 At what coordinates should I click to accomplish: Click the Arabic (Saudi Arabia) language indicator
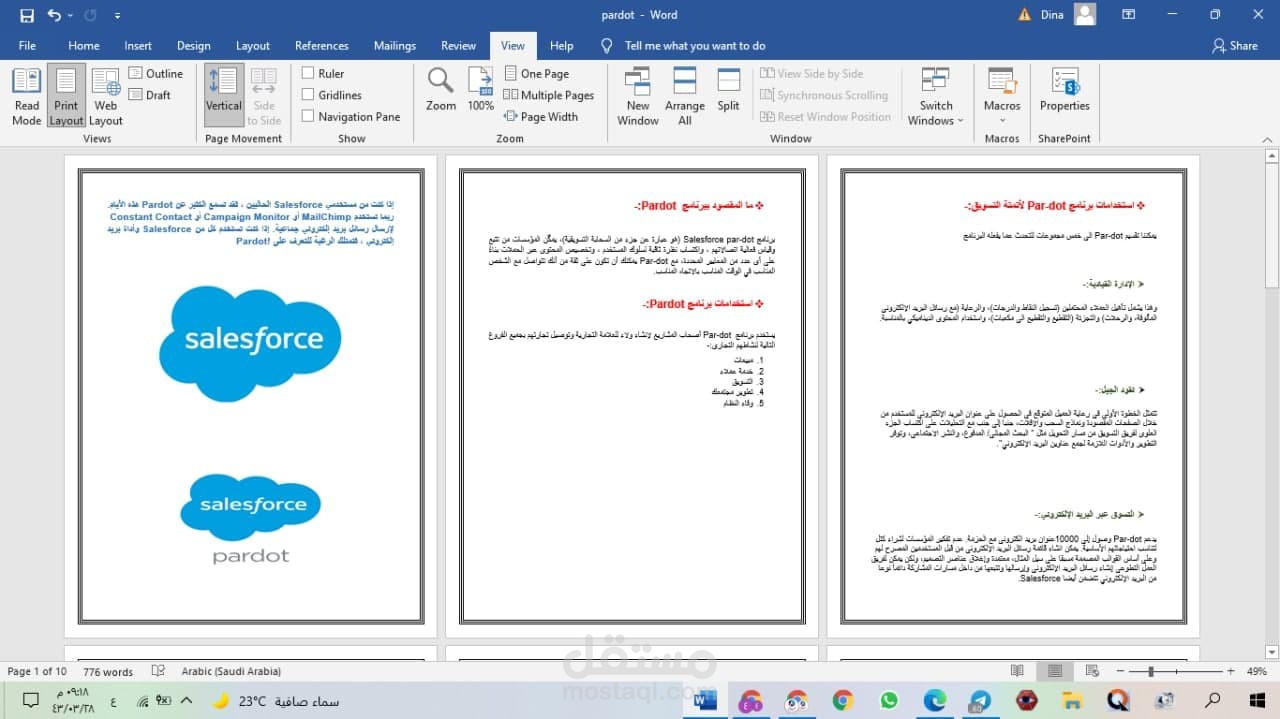click(x=231, y=671)
